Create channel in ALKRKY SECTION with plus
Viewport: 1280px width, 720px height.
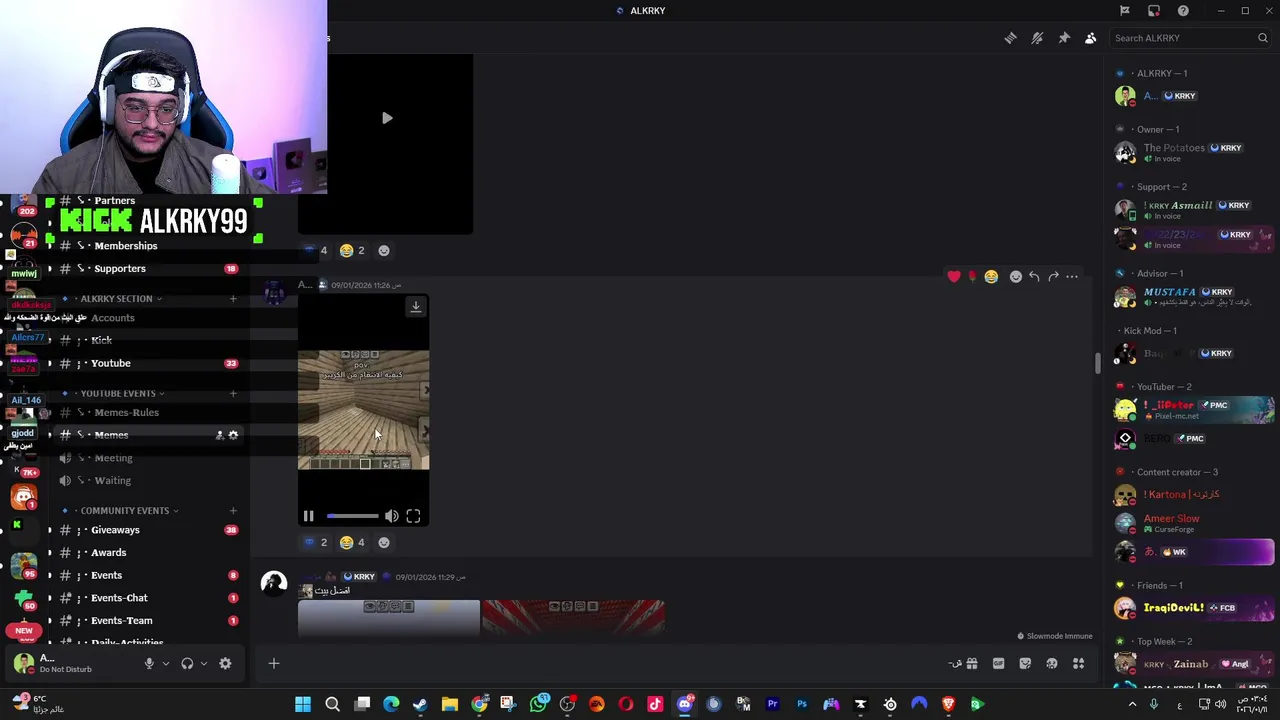[x=233, y=298]
